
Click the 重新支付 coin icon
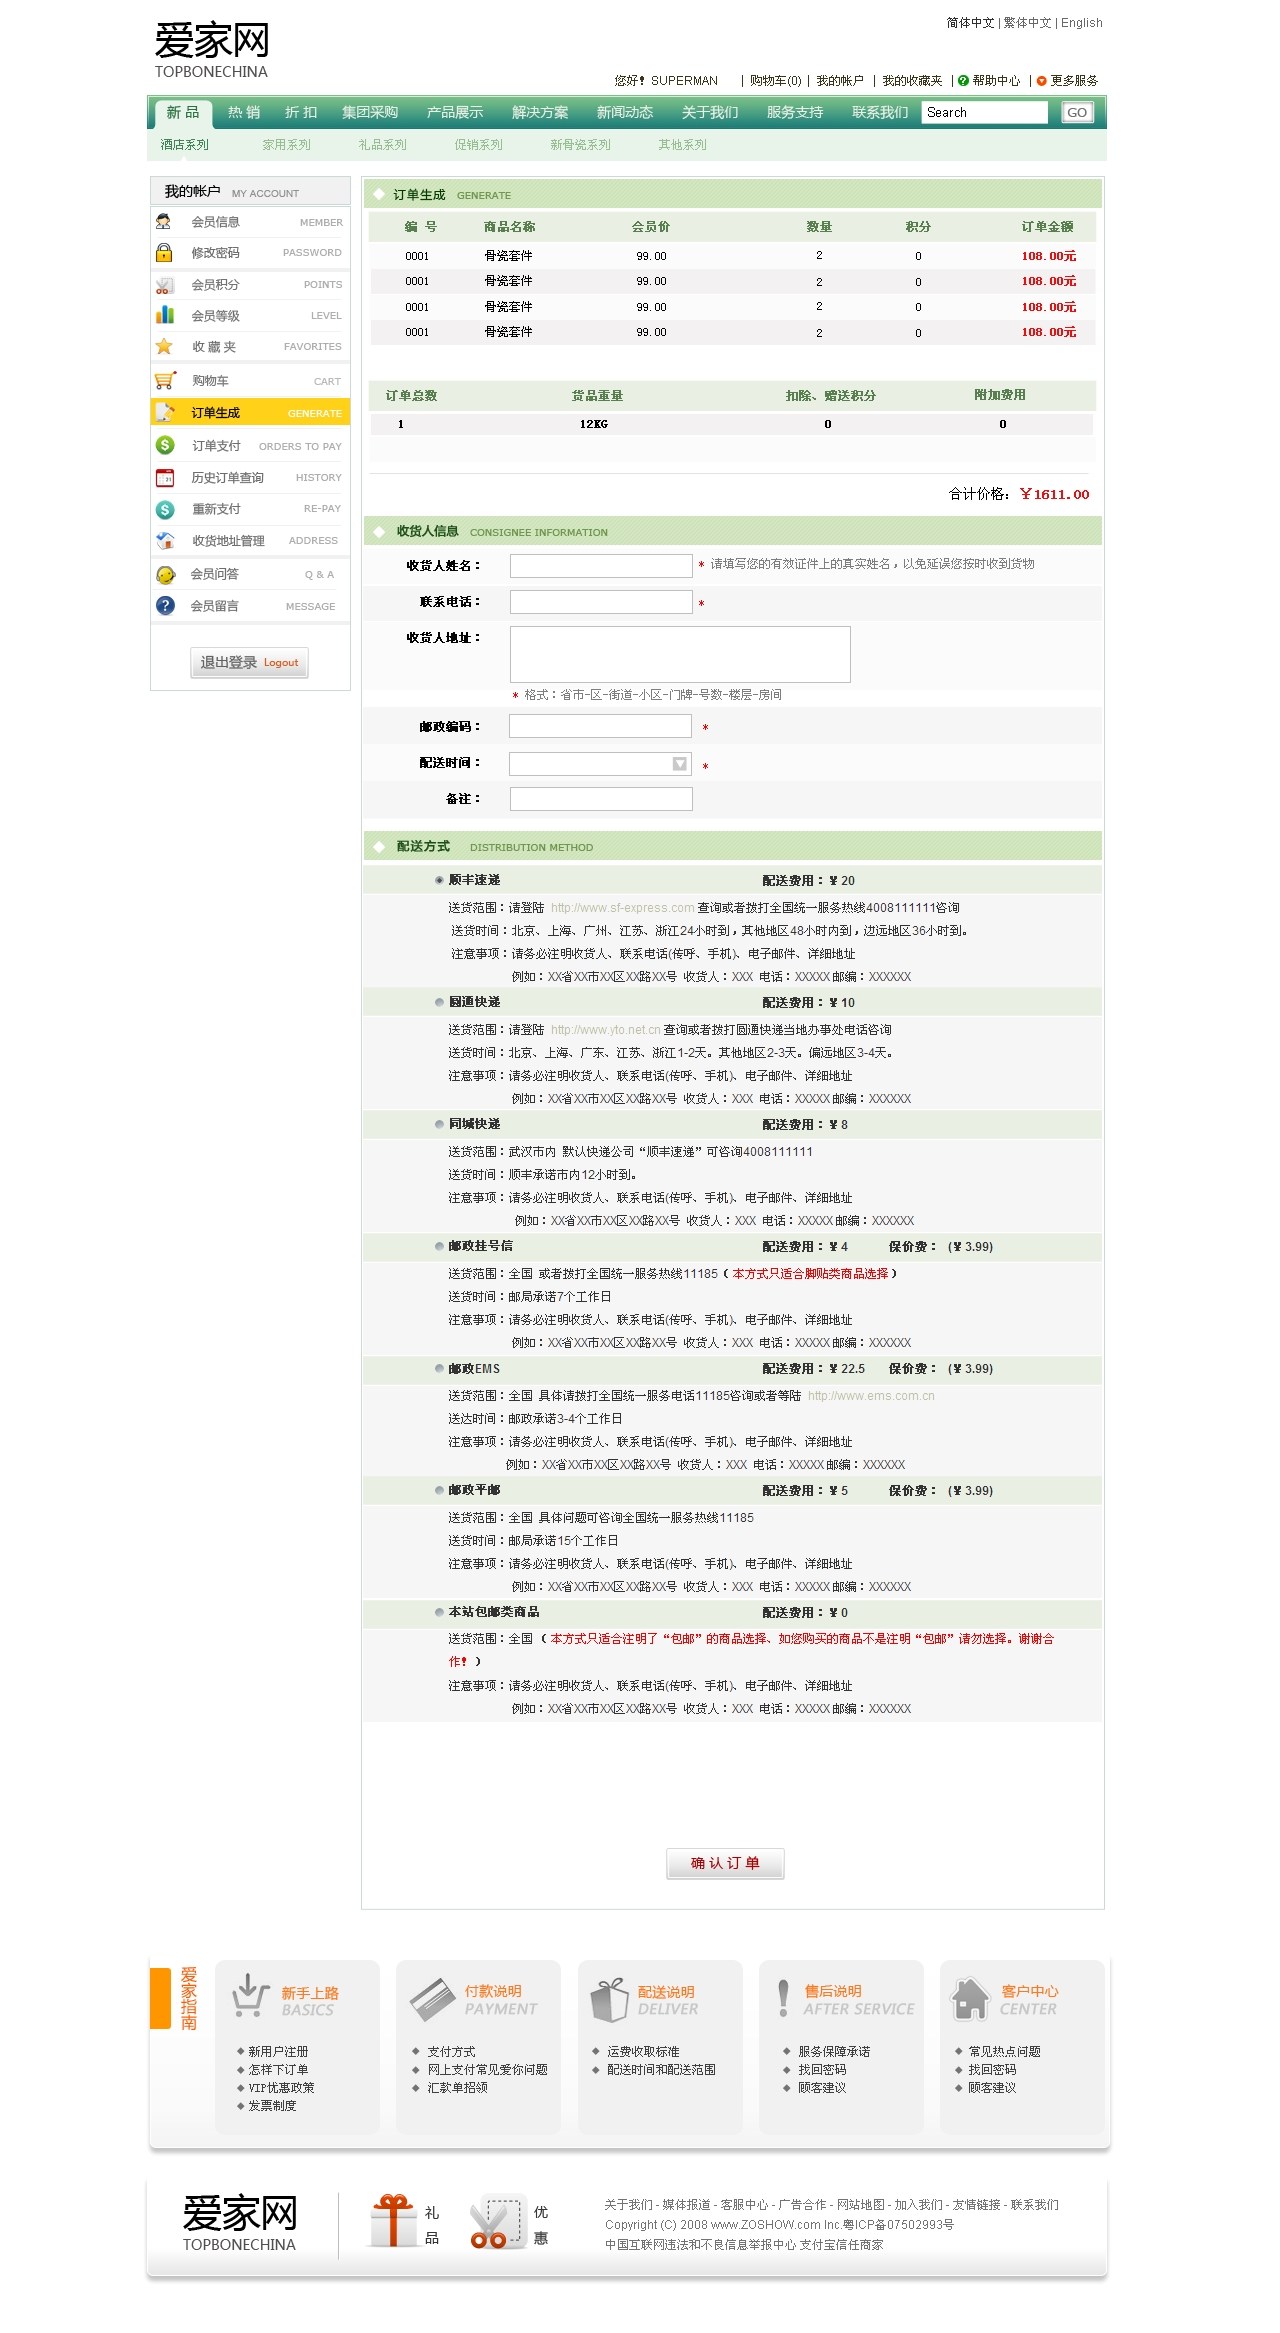pos(165,509)
